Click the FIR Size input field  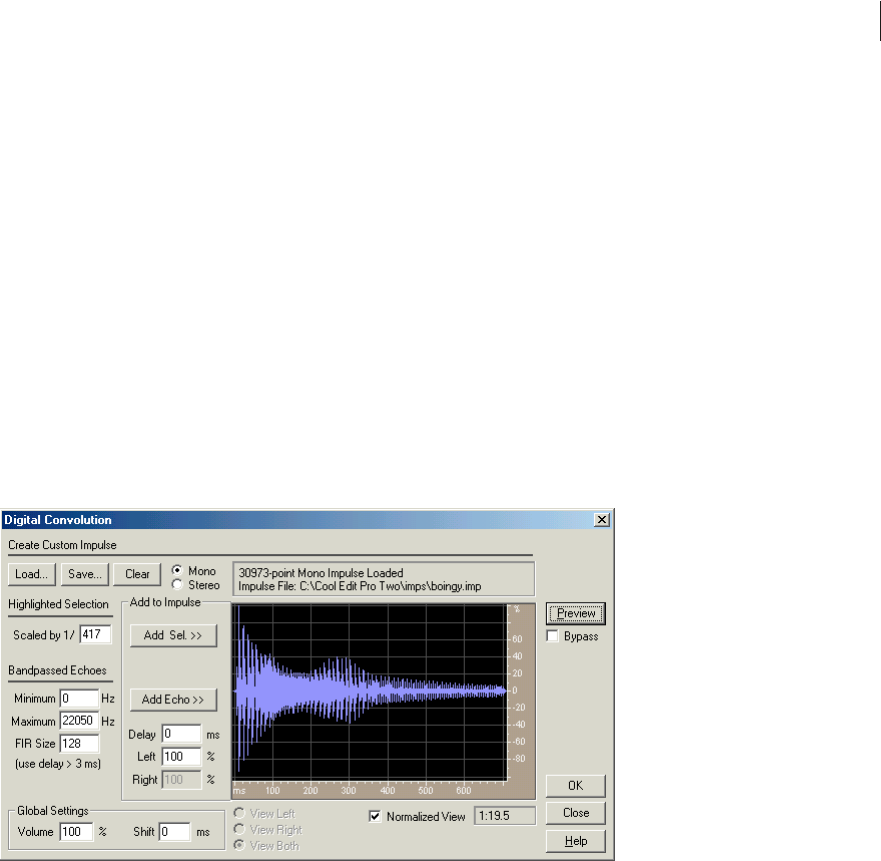click(x=79, y=744)
